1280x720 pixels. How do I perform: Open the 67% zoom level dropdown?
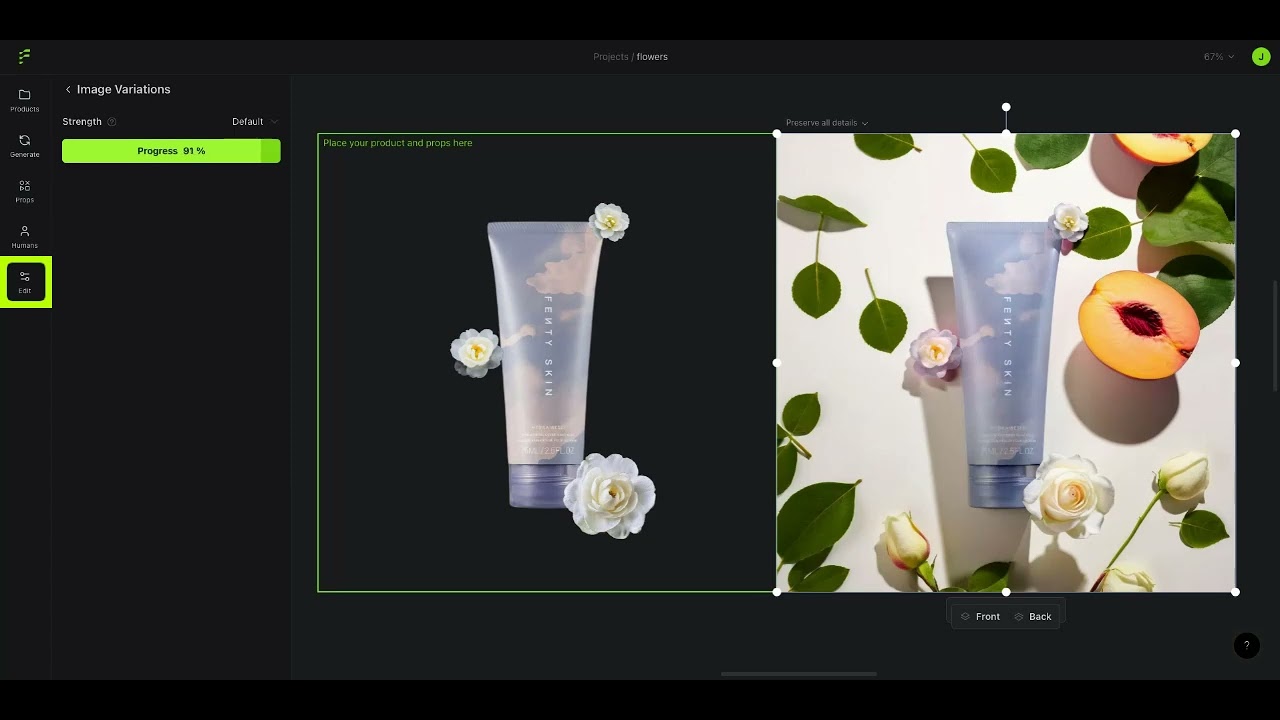[1219, 57]
